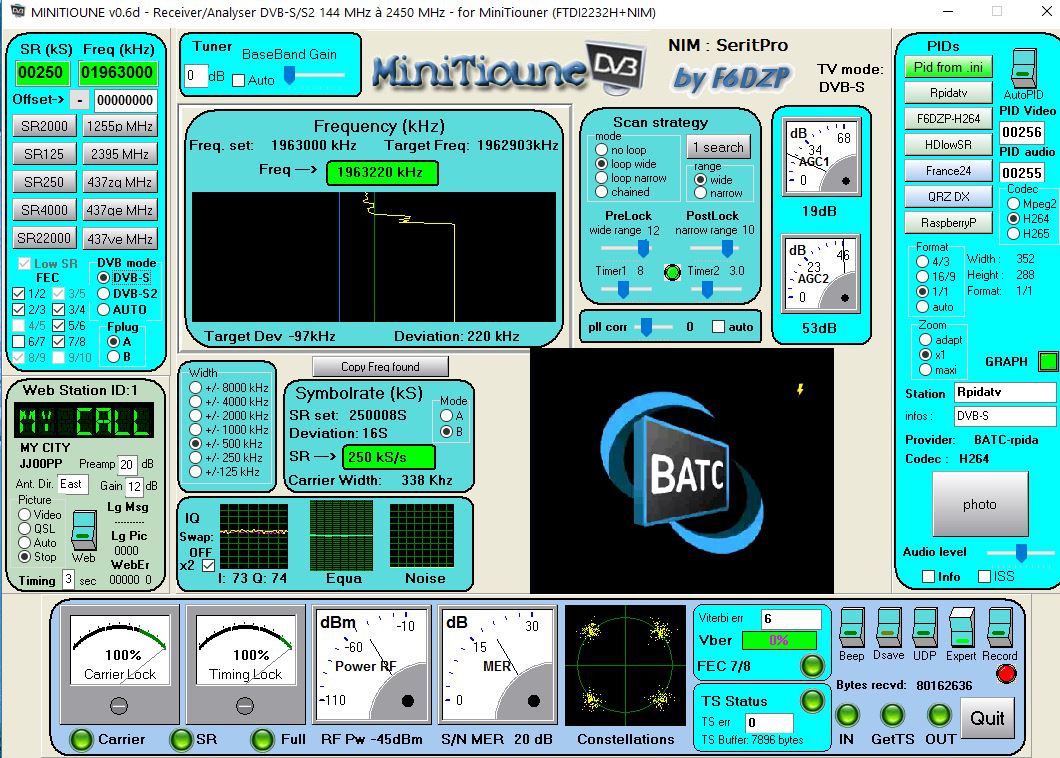The image size is (1060, 758).
Task: Select H265 codec radio button
Action: pyautogui.click(x=1013, y=233)
